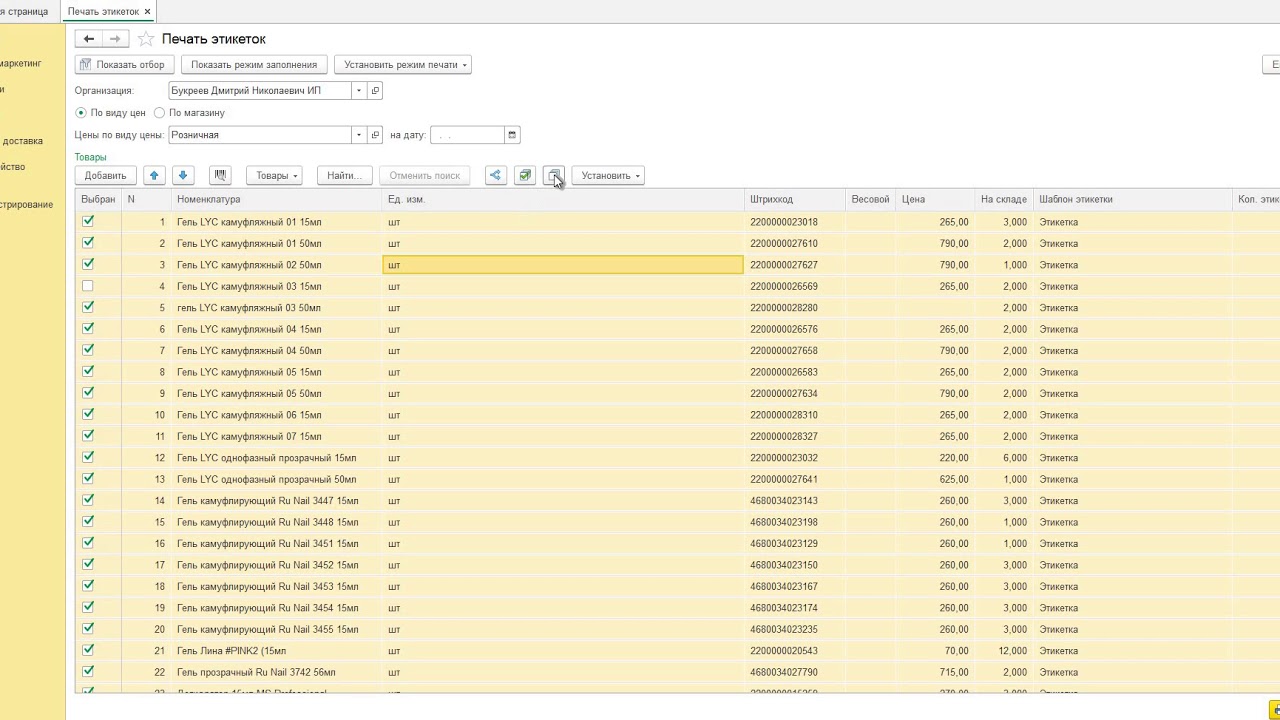The image size is (1280, 720).
Task: Uncheck row 1 Гель LYC камуфляжный 01 15мл
Action: click(x=88, y=221)
